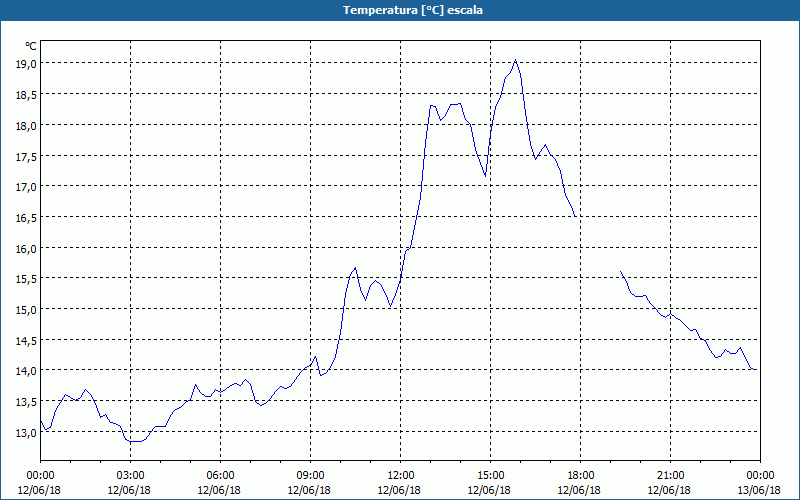
Task: Click the 15,0 y-axis value
Action: coord(27,310)
